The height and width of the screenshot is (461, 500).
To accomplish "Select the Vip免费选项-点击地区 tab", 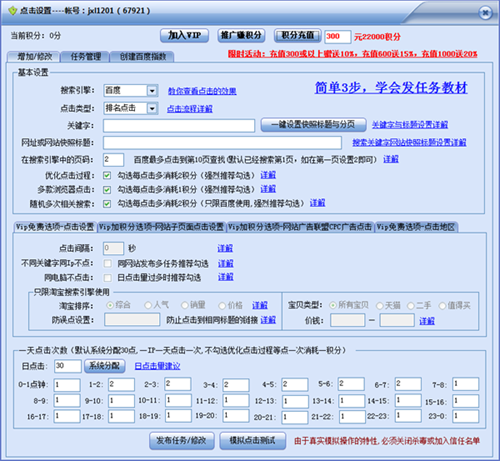I will (x=417, y=227).
